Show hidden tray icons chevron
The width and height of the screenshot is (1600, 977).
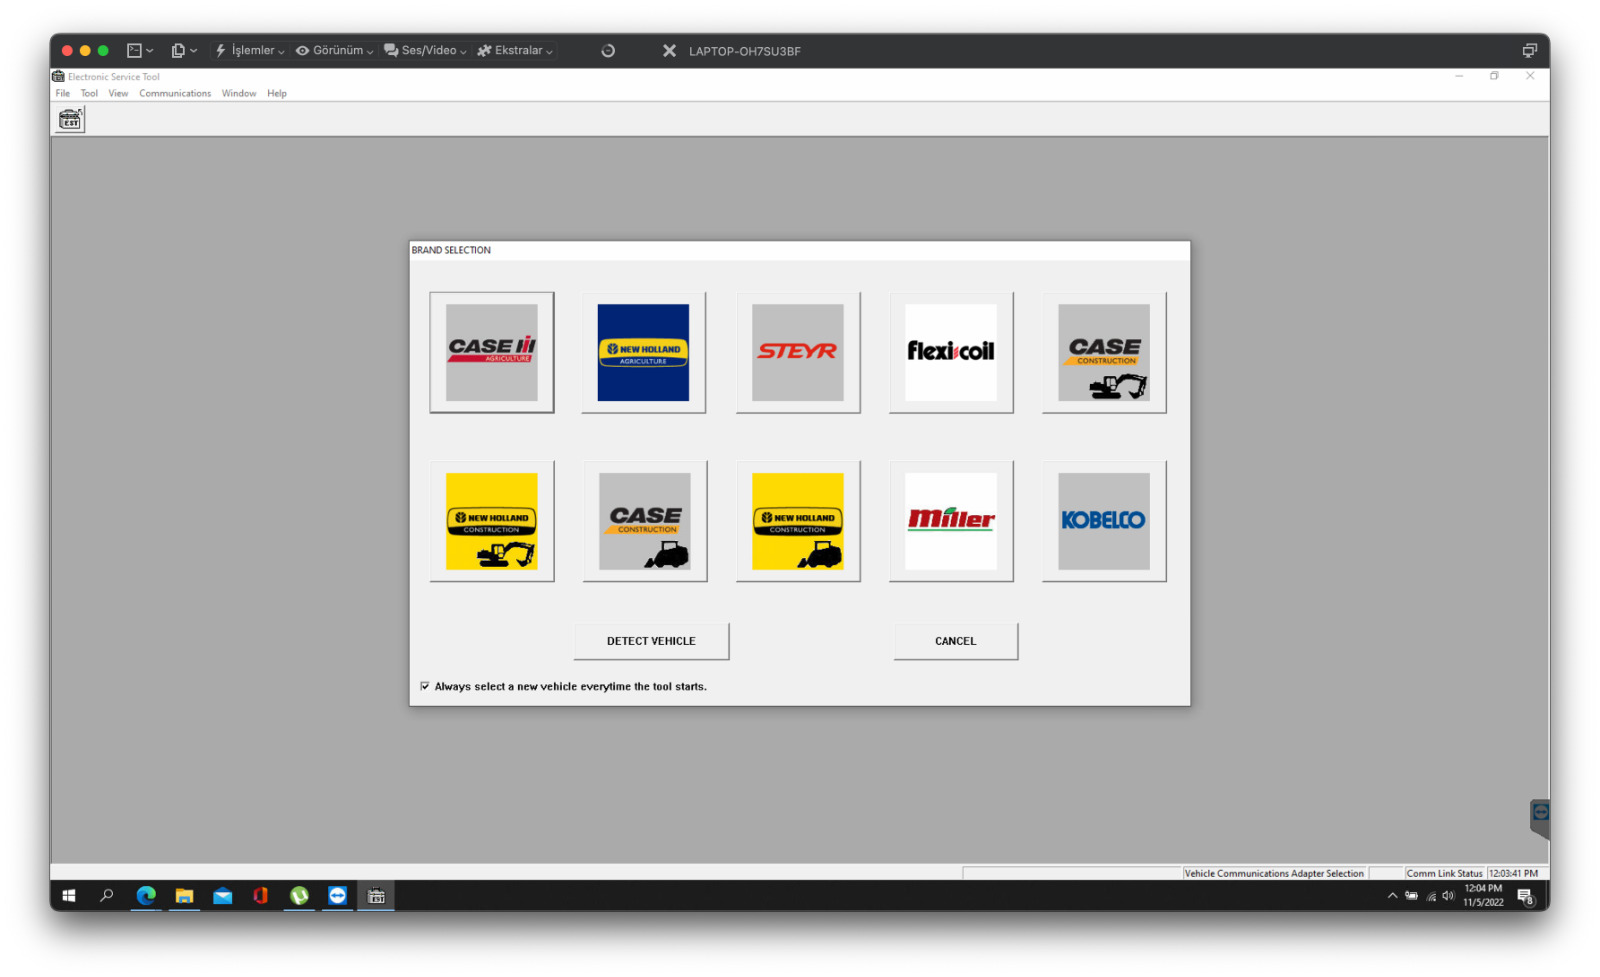(1392, 896)
